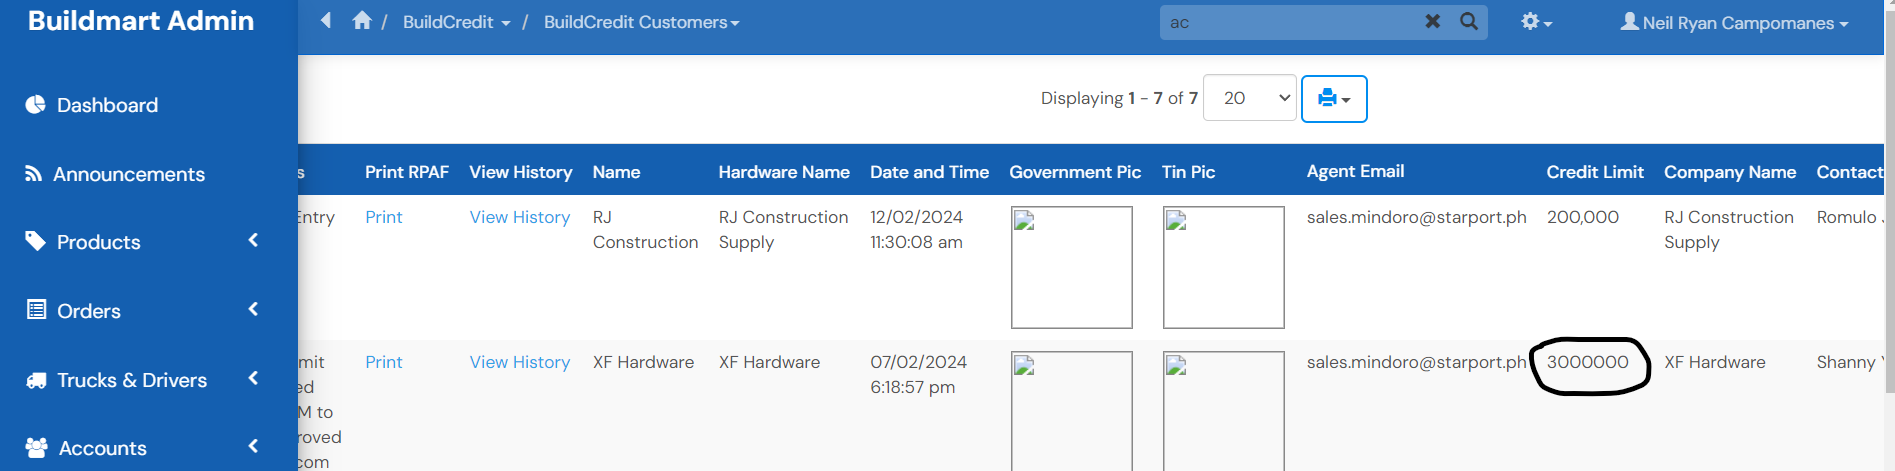Open the BuildCredit breadcrumb dropdown
Screen dimensions: 1895x471
[456, 22]
